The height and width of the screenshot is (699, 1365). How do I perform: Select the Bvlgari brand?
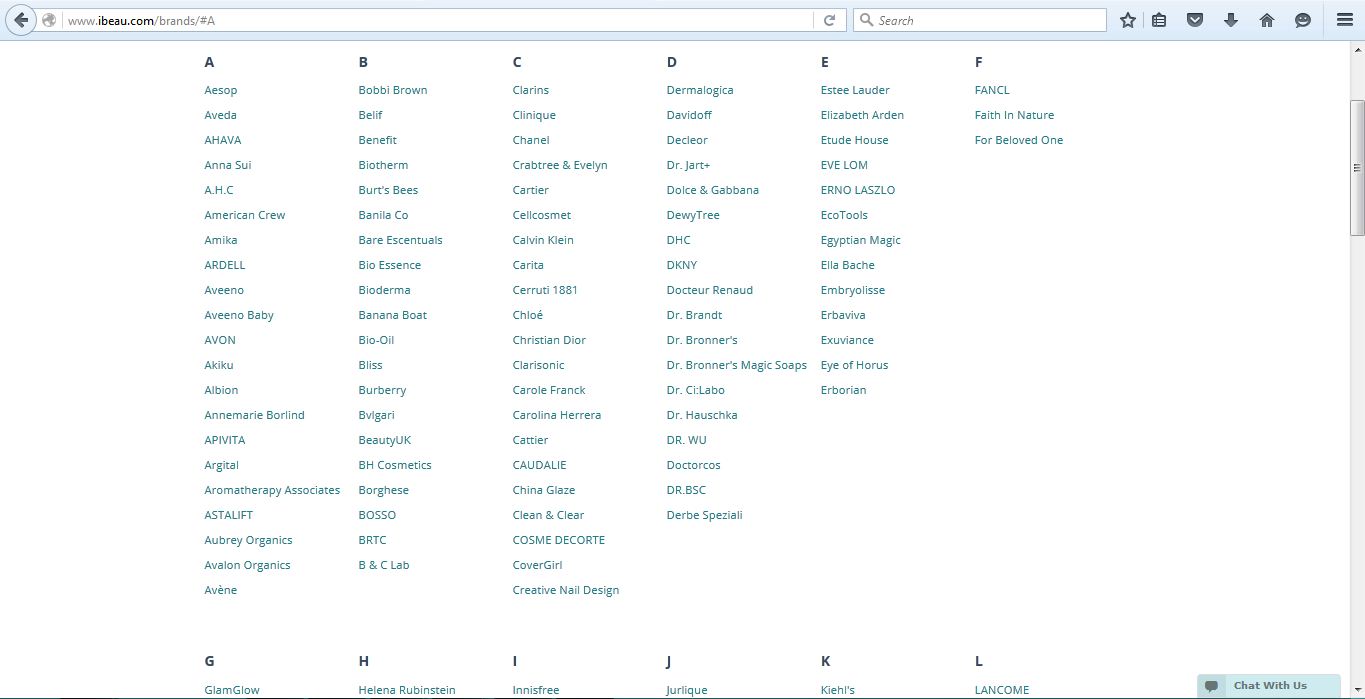coord(377,415)
